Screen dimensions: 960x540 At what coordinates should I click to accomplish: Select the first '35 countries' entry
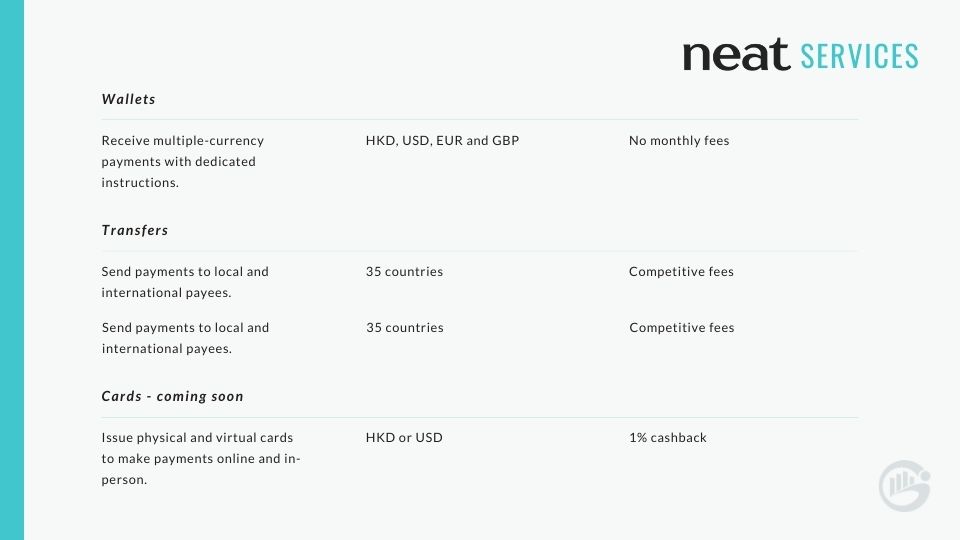tap(404, 272)
